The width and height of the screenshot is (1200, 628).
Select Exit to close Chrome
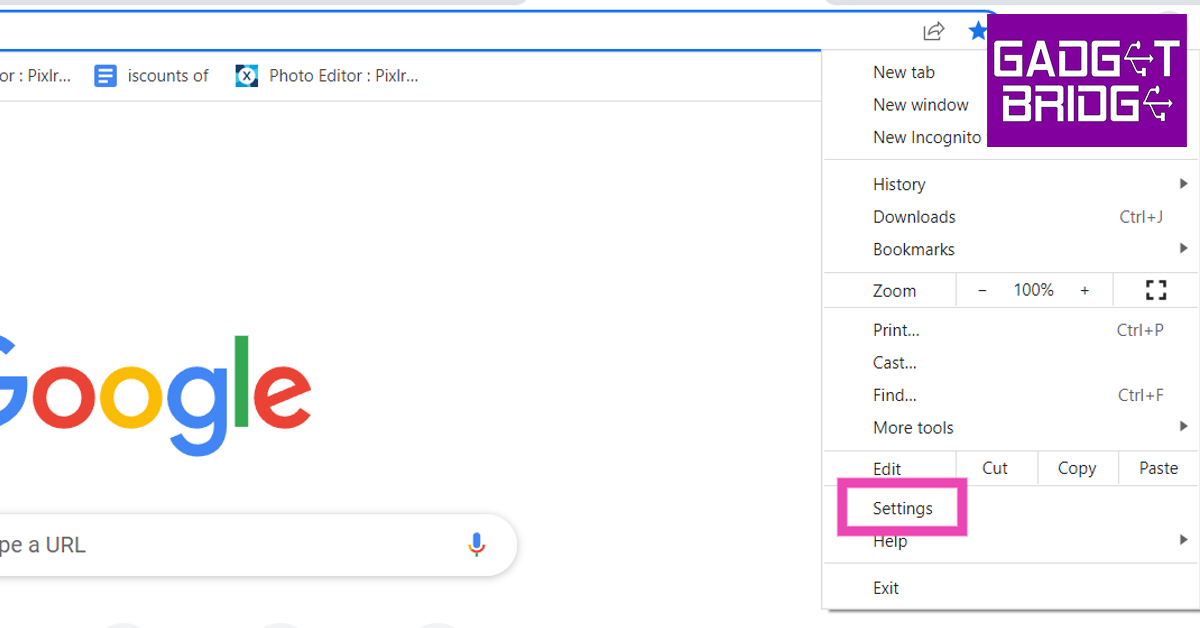886,588
